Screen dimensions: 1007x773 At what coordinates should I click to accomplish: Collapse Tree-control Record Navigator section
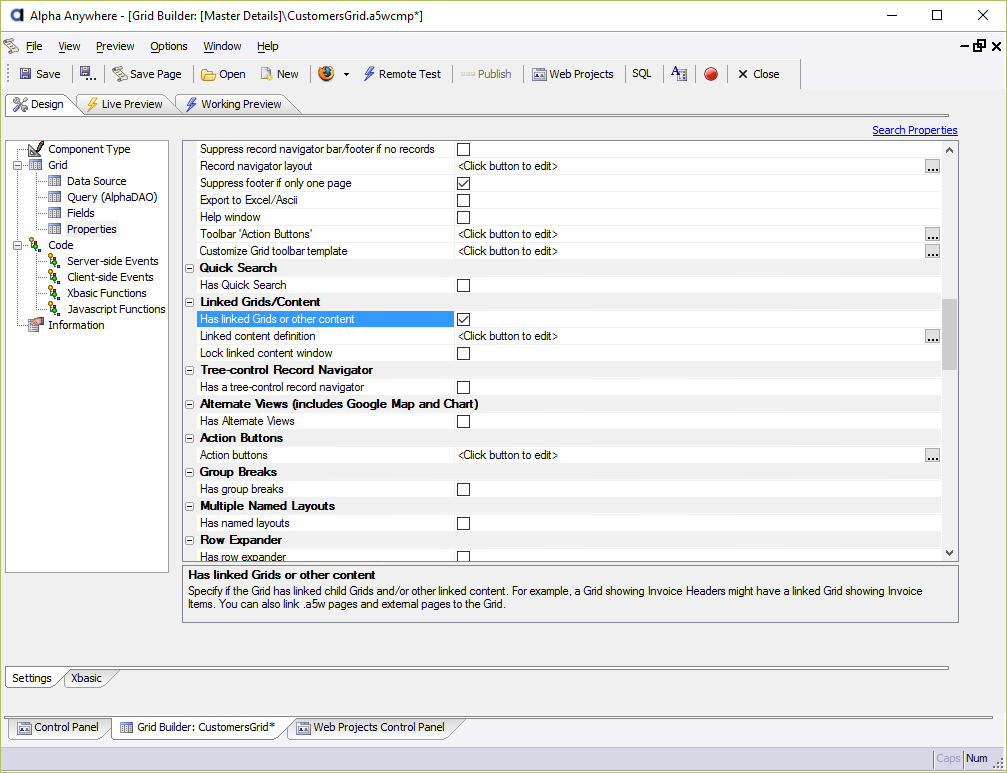[x=189, y=370]
